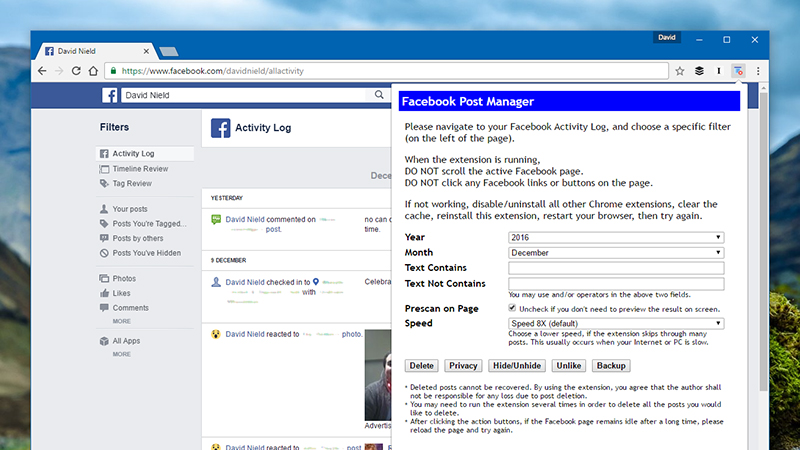Click the wow reaction emoji icon

(x=216, y=334)
